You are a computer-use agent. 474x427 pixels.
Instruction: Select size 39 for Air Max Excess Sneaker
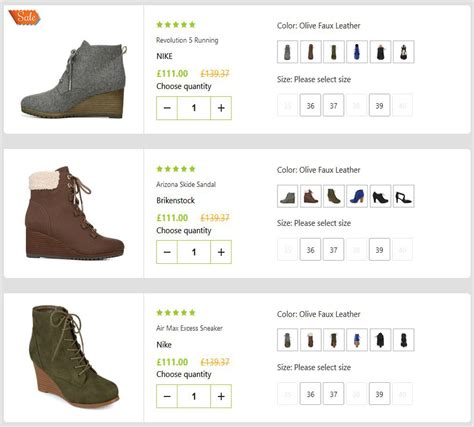coord(379,394)
